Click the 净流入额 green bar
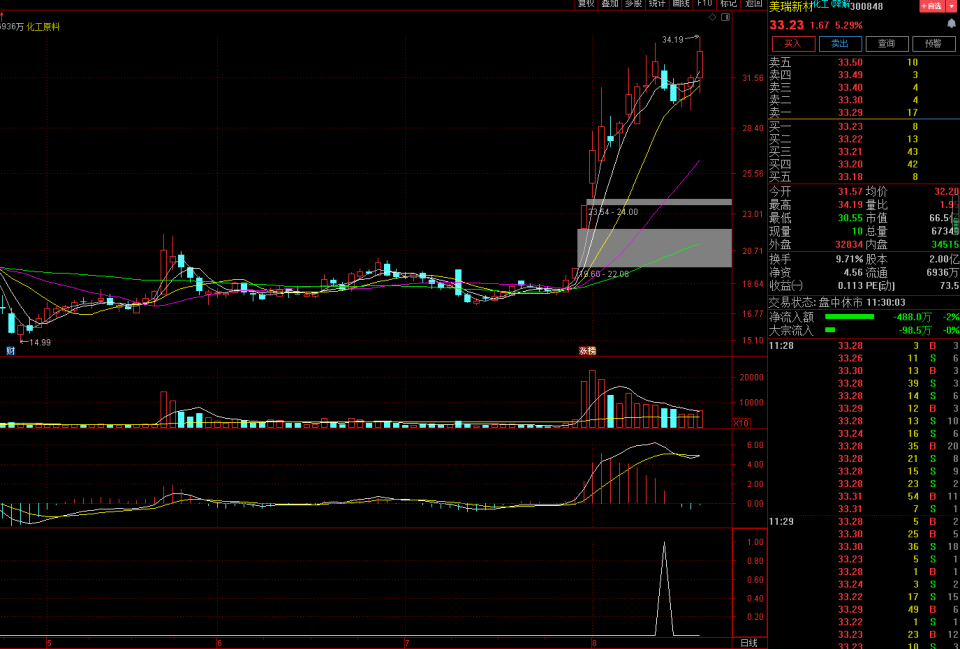The width and height of the screenshot is (960, 649). pos(849,317)
